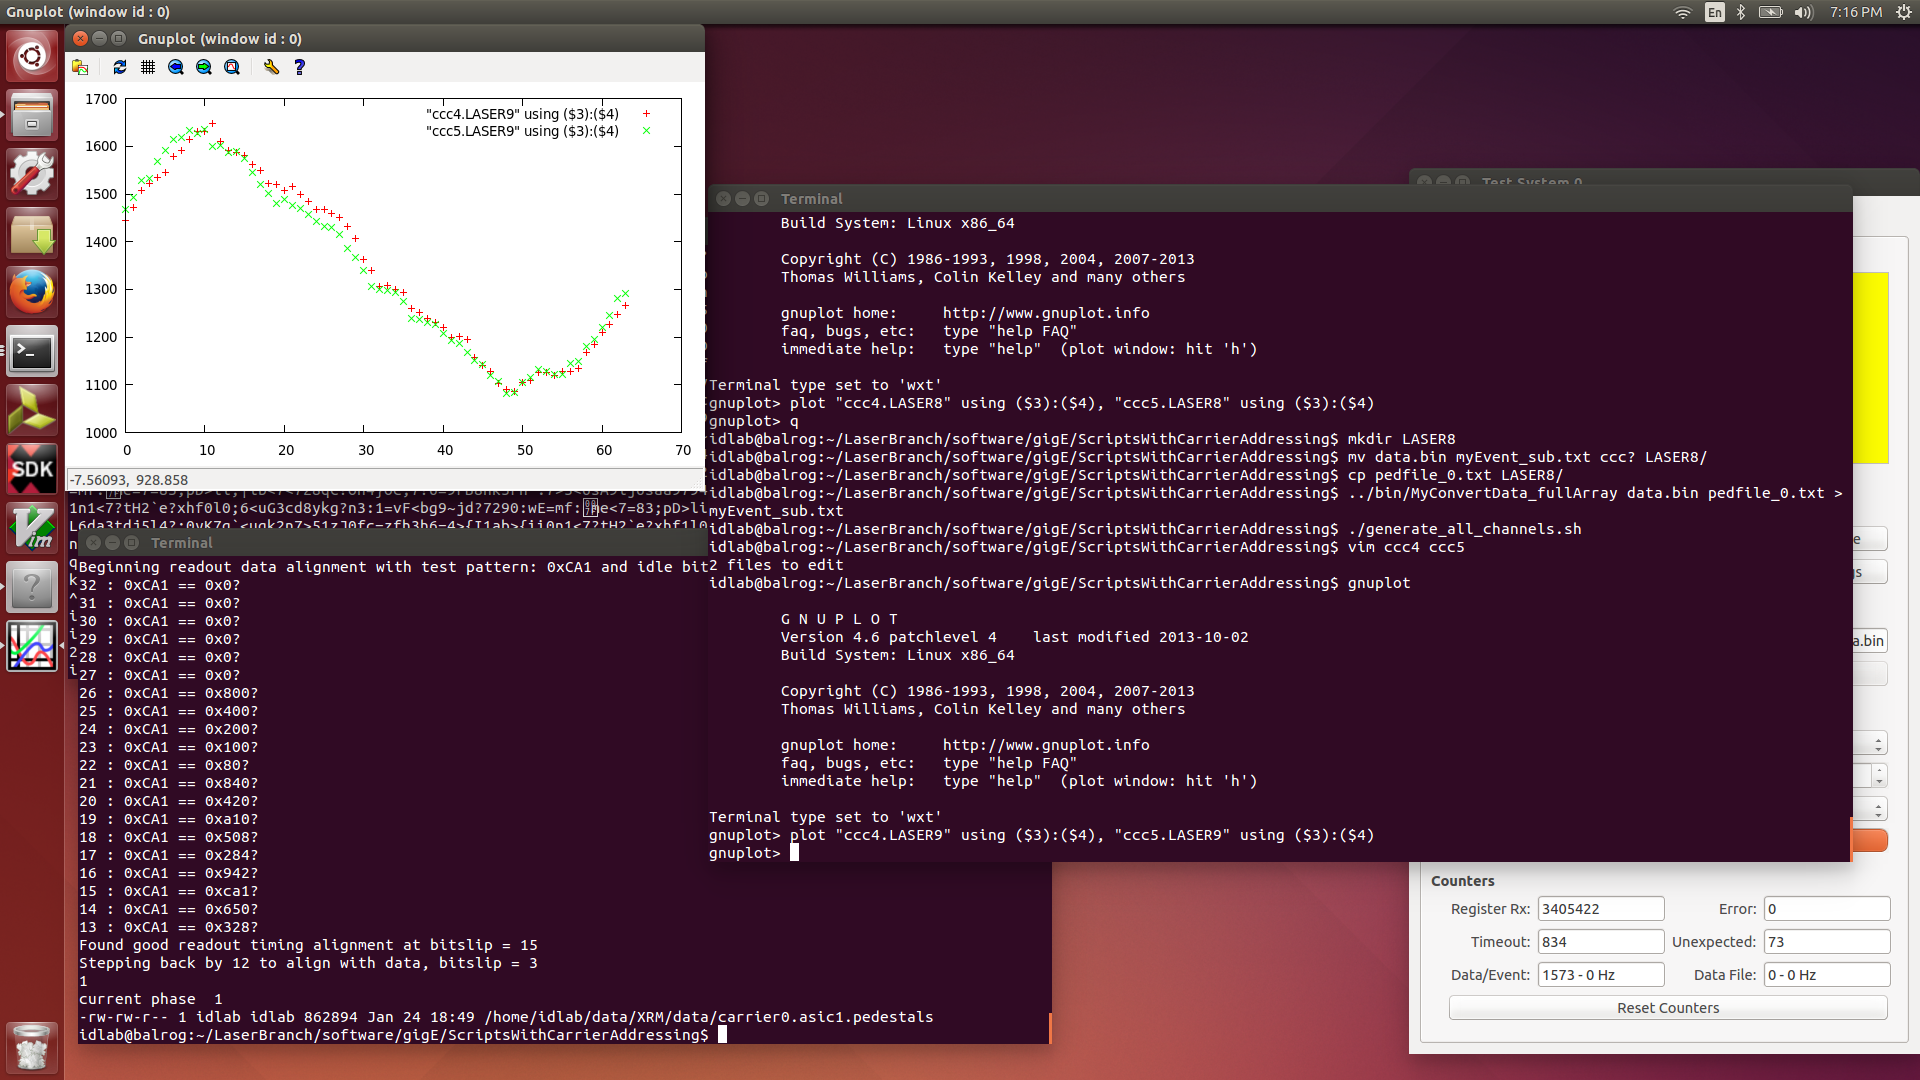Click 'Stepping back by 12' terminal line
Screen dimensions: 1920x1080
[308, 963]
